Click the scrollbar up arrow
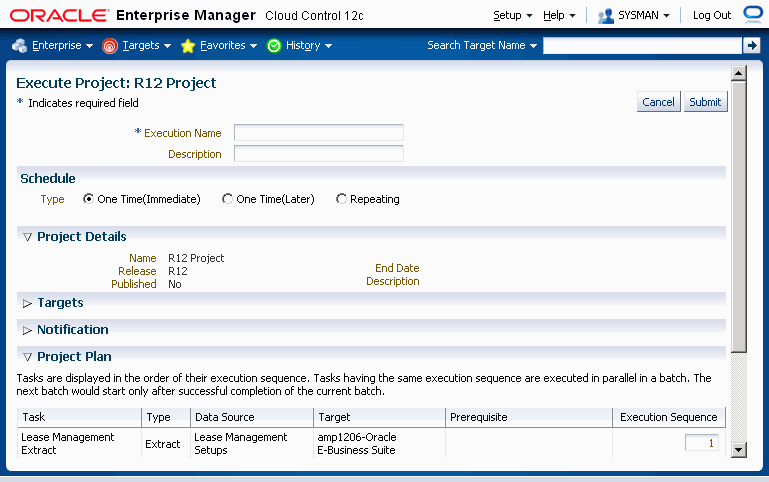Screen dimensions: 769x482 point(738,74)
